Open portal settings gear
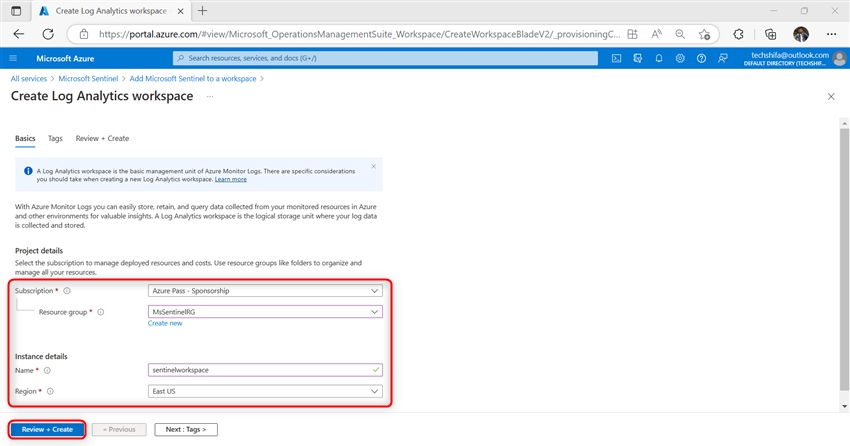 pyautogui.click(x=680, y=58)
